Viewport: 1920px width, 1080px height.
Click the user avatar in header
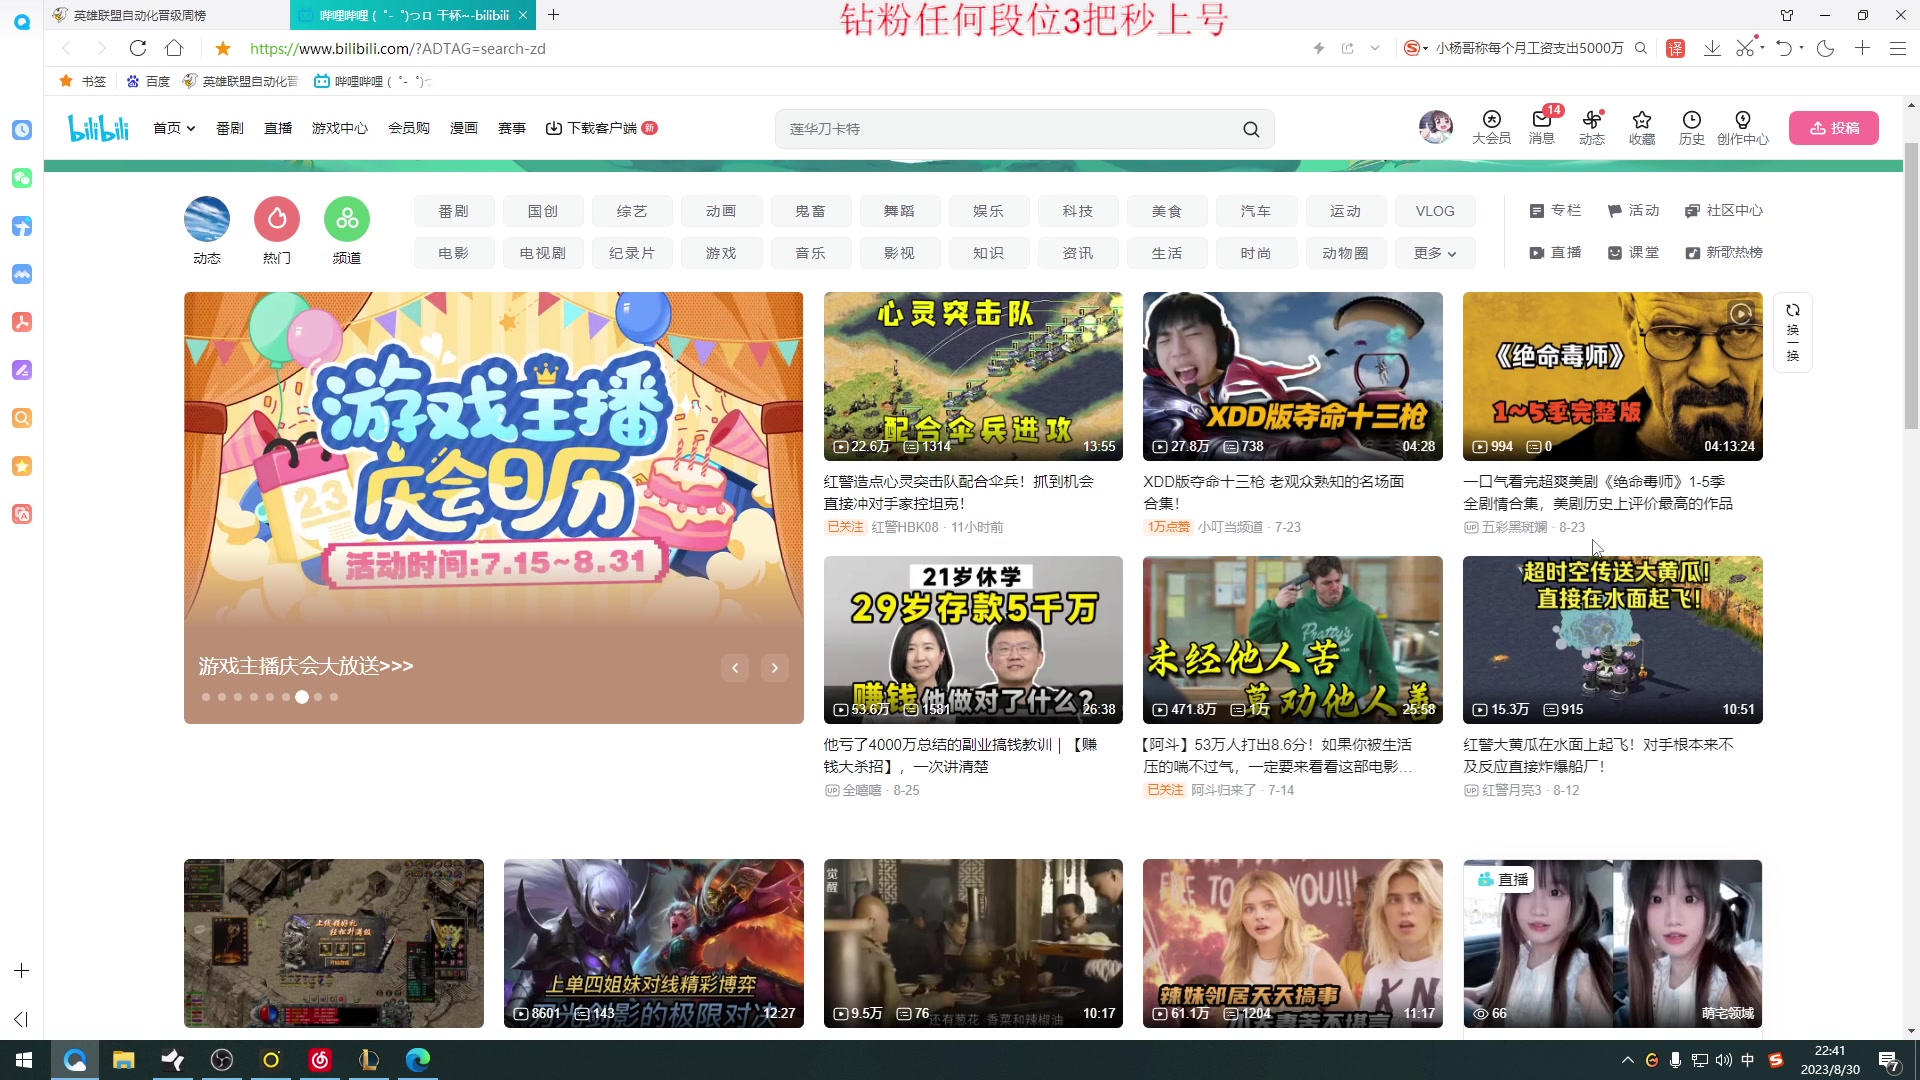tap(1436, 127)
